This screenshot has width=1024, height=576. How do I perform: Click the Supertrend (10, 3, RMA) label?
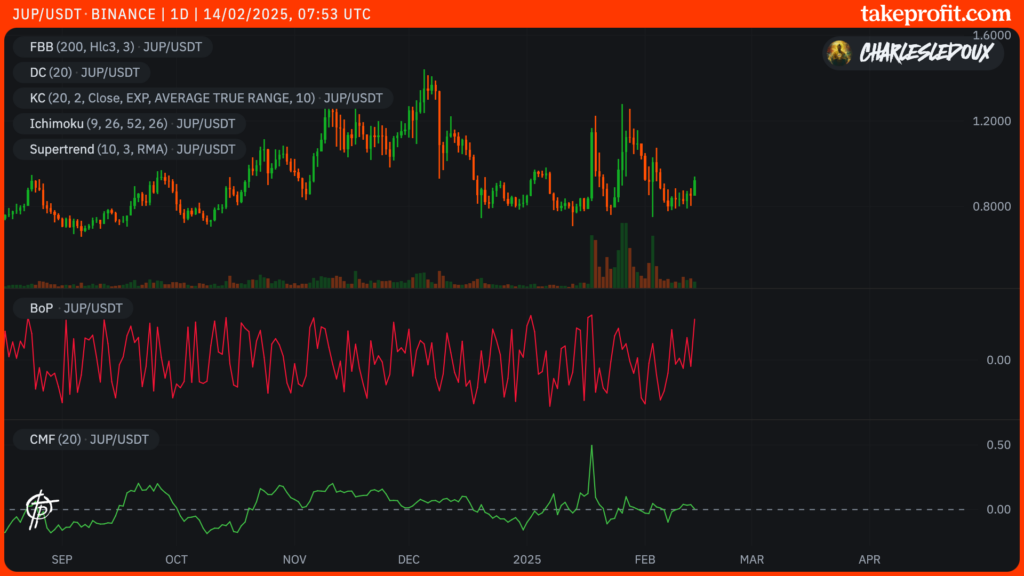[128, 149]
